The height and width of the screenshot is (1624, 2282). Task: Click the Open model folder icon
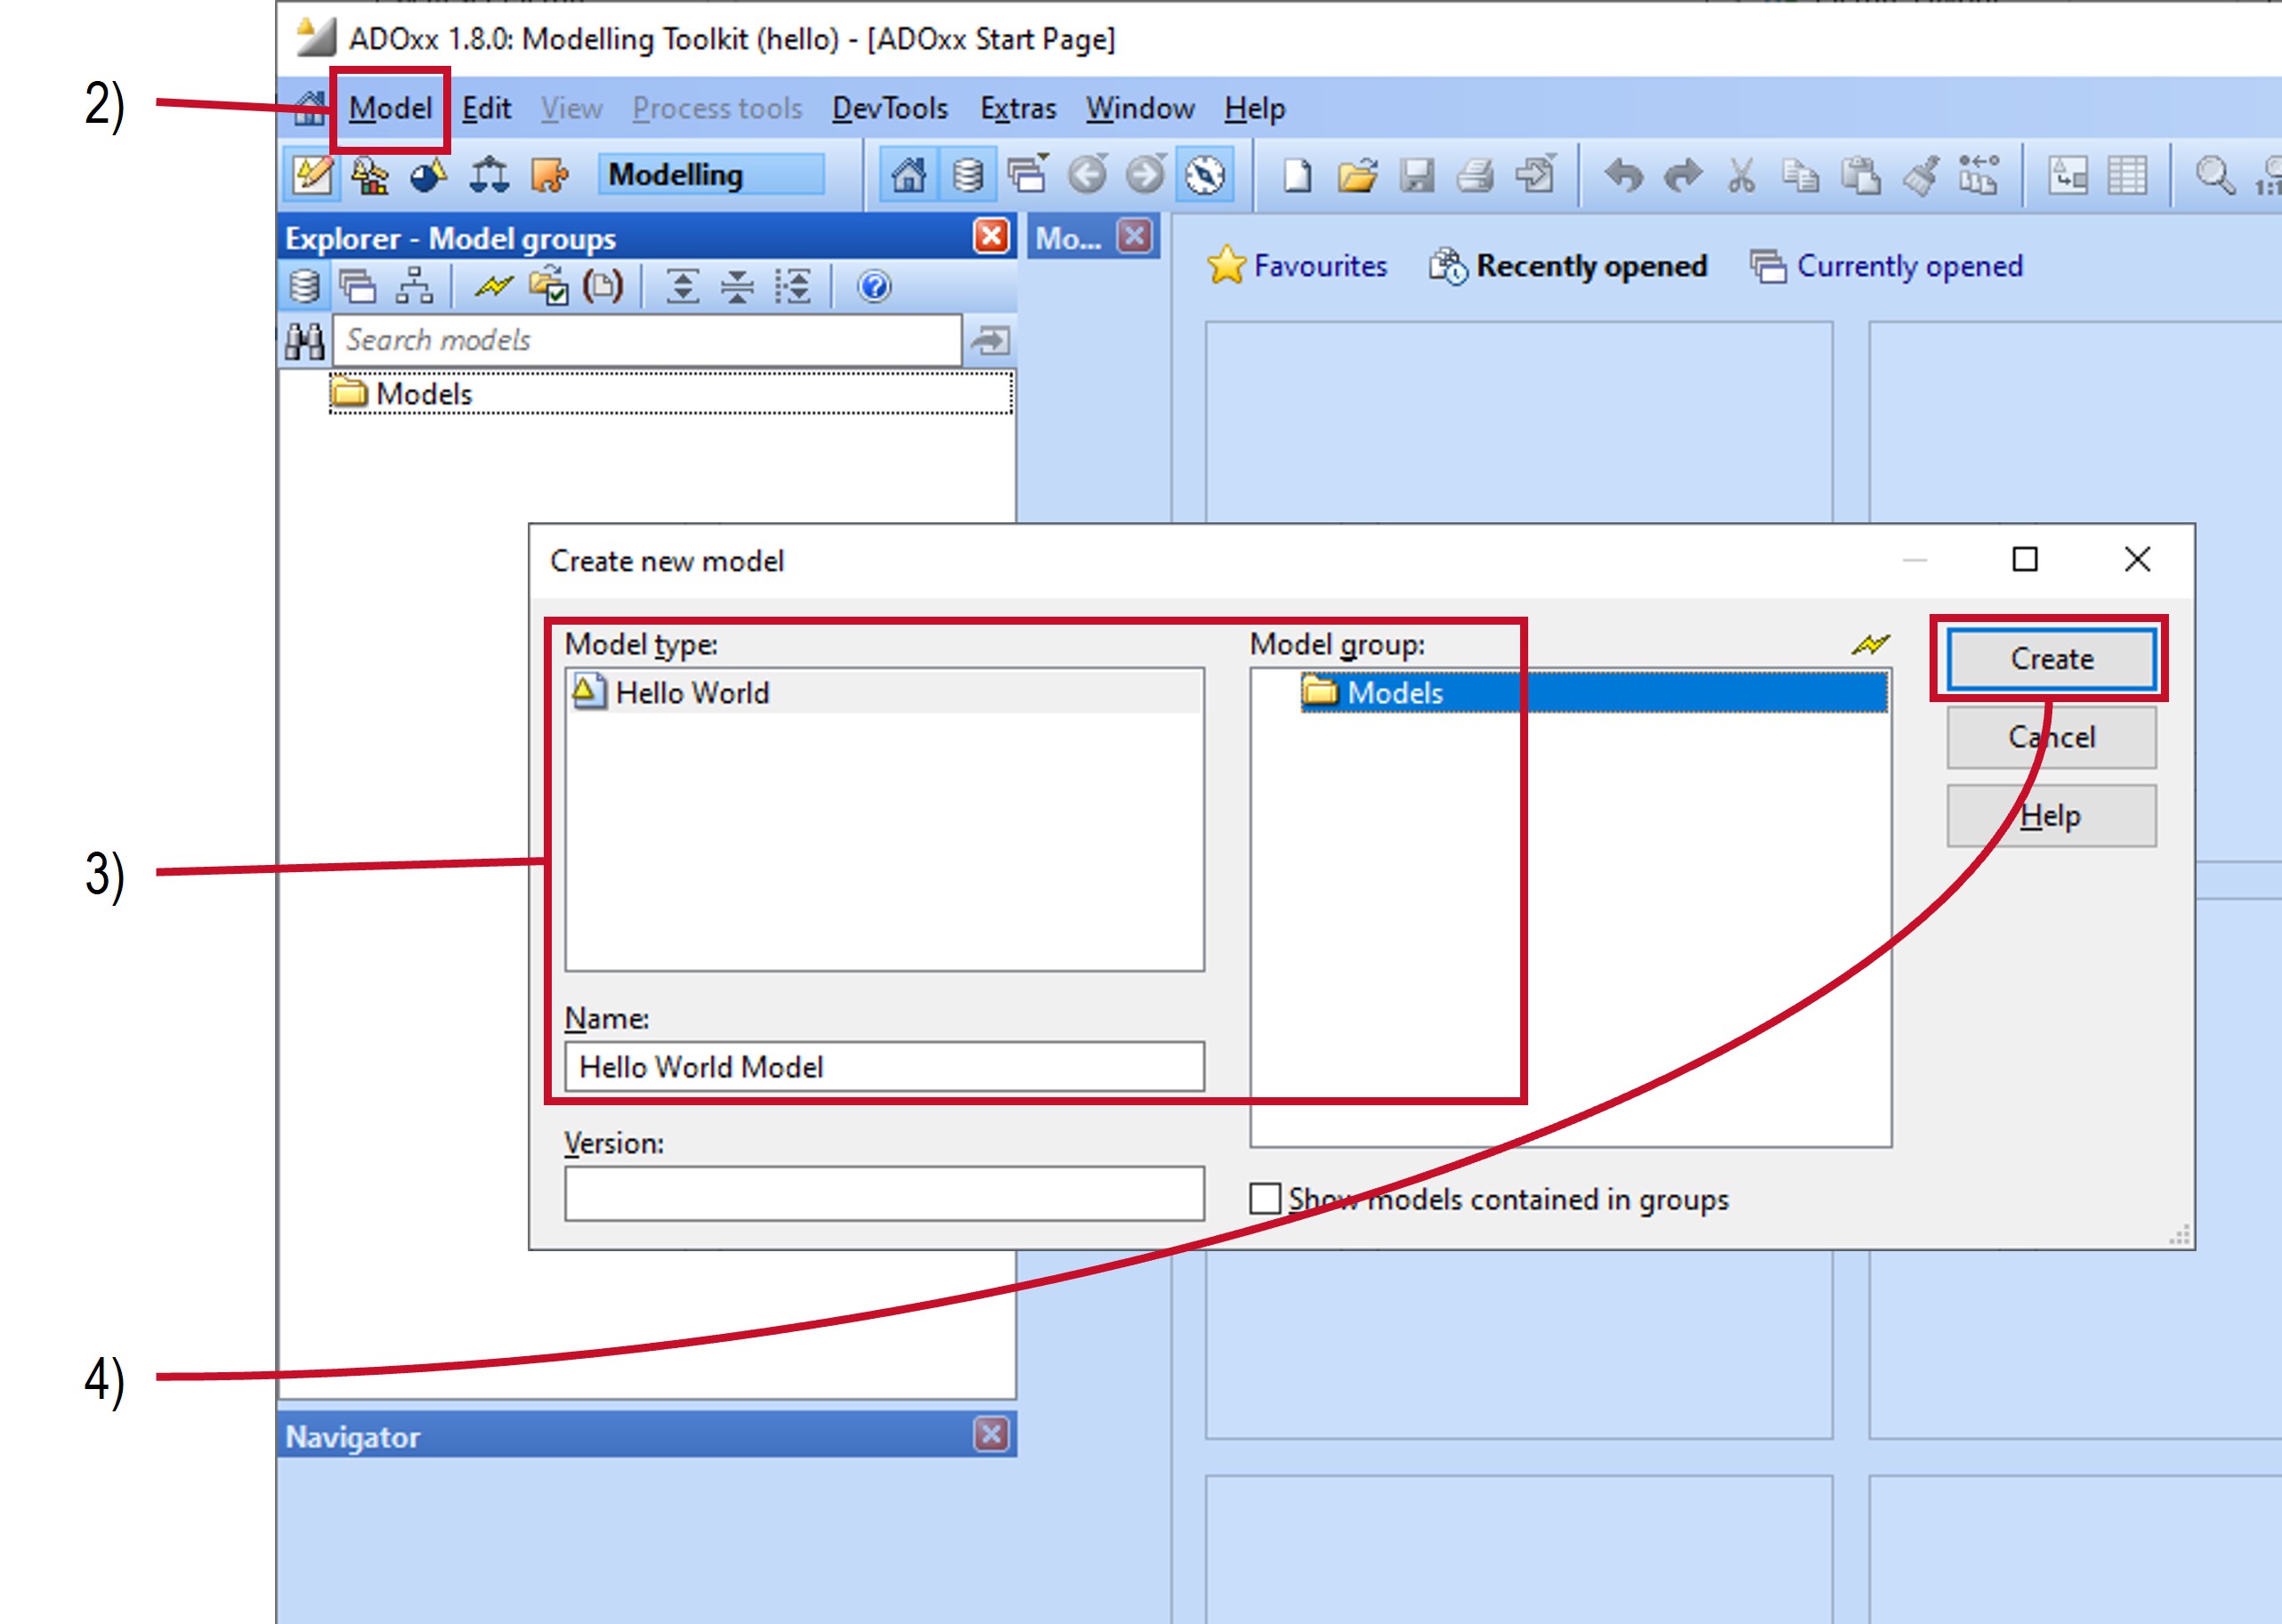[1357, 176]
